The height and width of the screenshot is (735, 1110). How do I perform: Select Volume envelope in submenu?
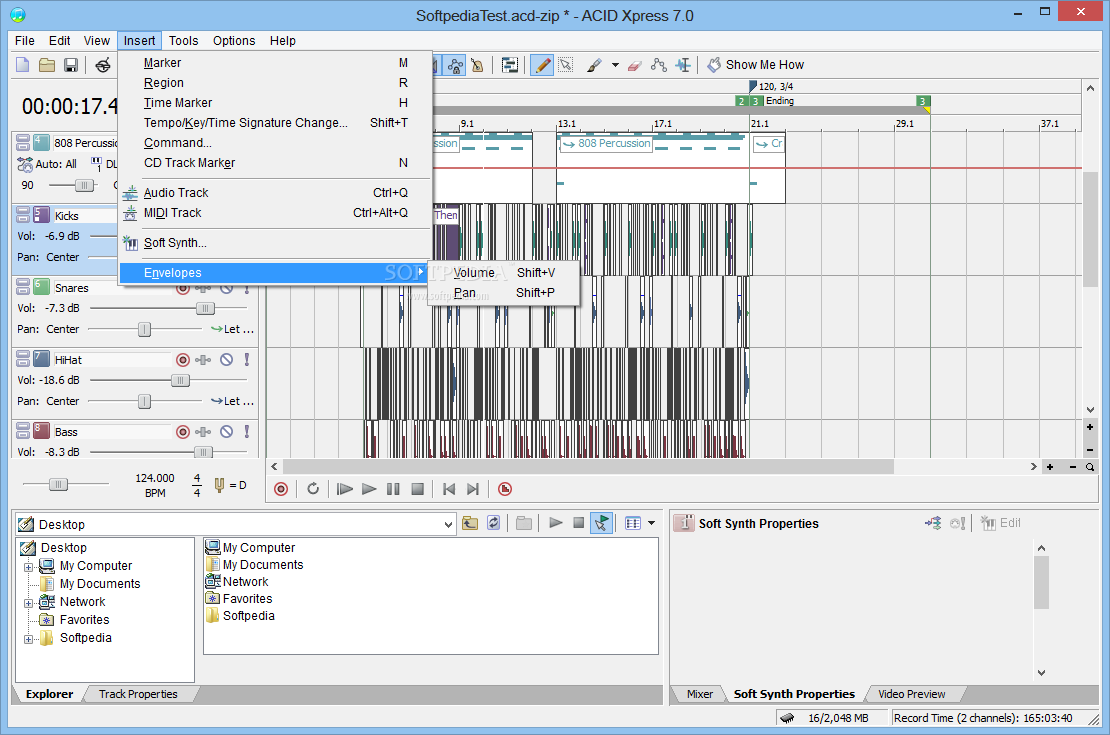click(x=504, y=273)
